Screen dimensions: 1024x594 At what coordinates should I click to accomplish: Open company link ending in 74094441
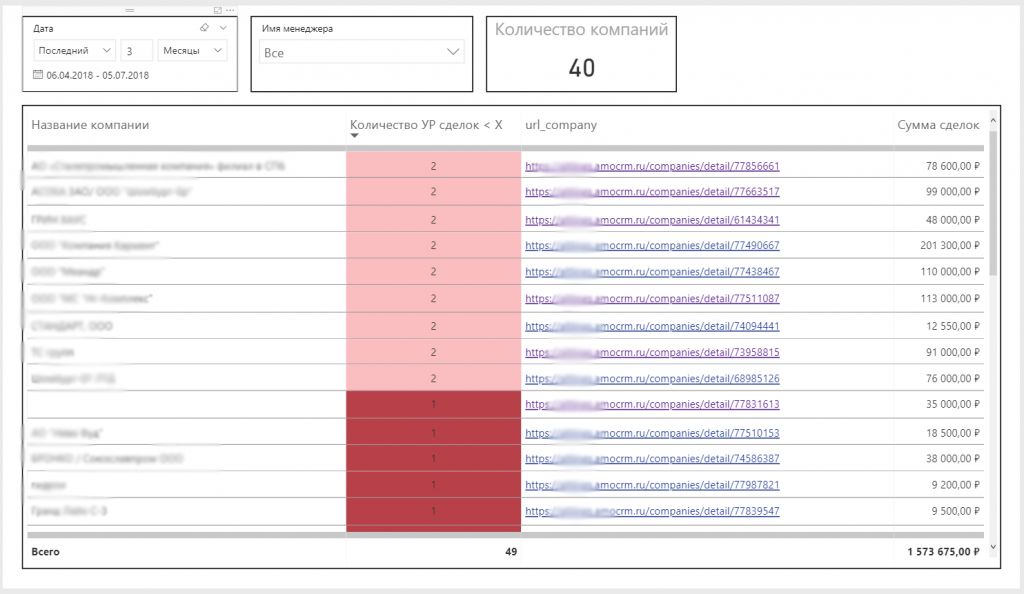point(652,326)
